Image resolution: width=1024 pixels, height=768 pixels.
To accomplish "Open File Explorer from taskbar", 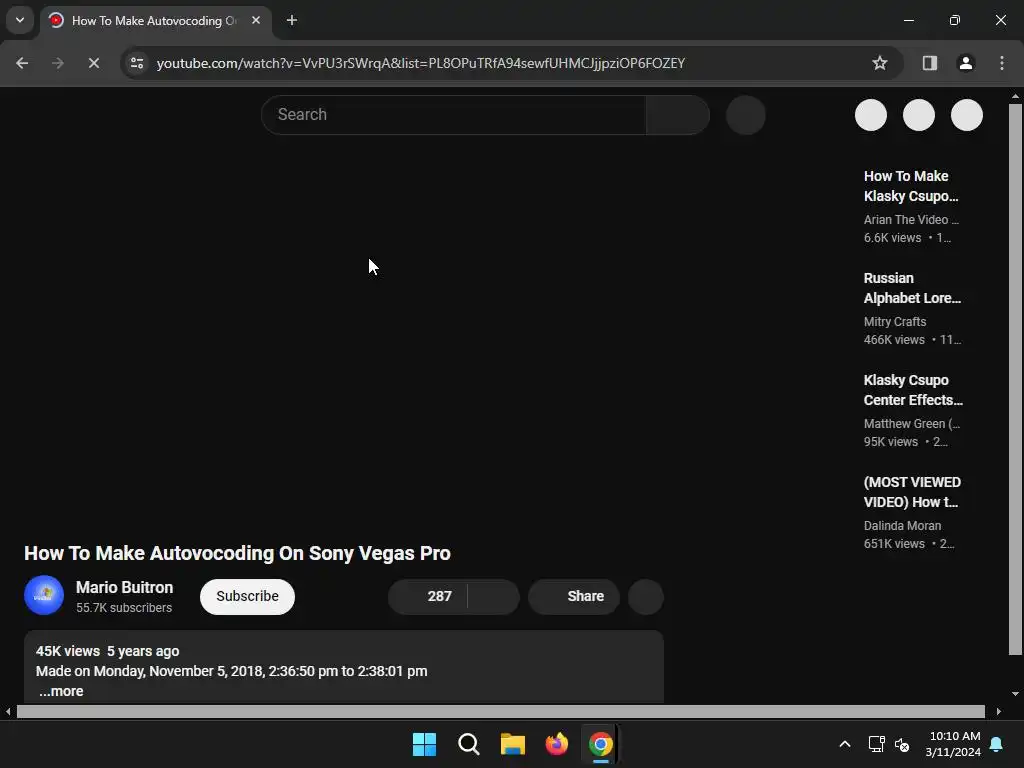I will point(513,744).
